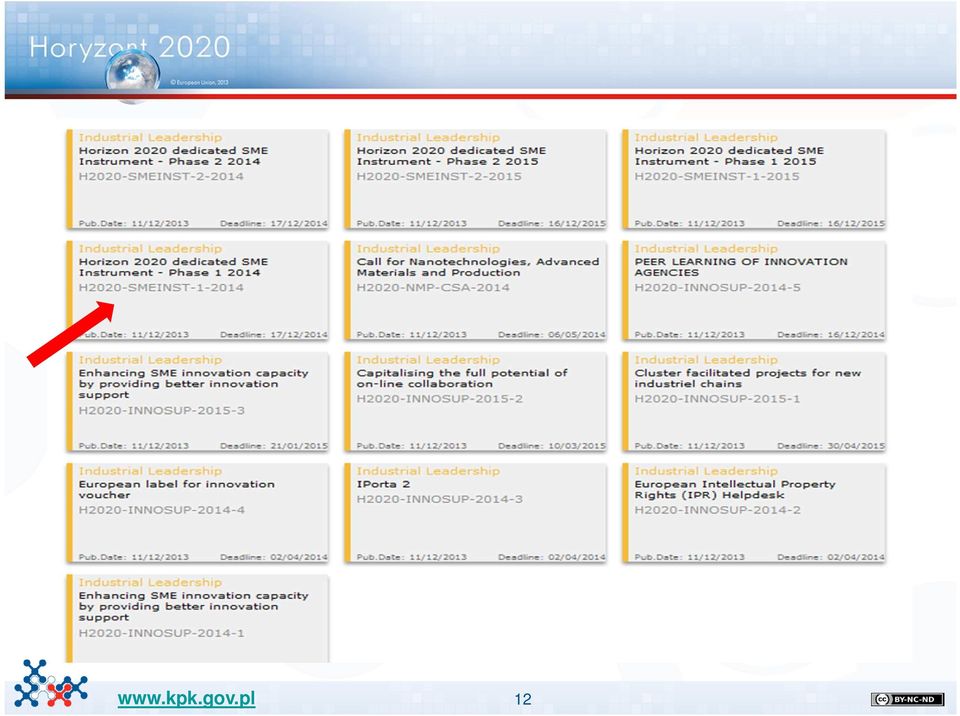Click title 'Call for Nanotechnologies, Advanced Materials and Production'
Viewport: 960px width, 716px height.
(478, 267)
